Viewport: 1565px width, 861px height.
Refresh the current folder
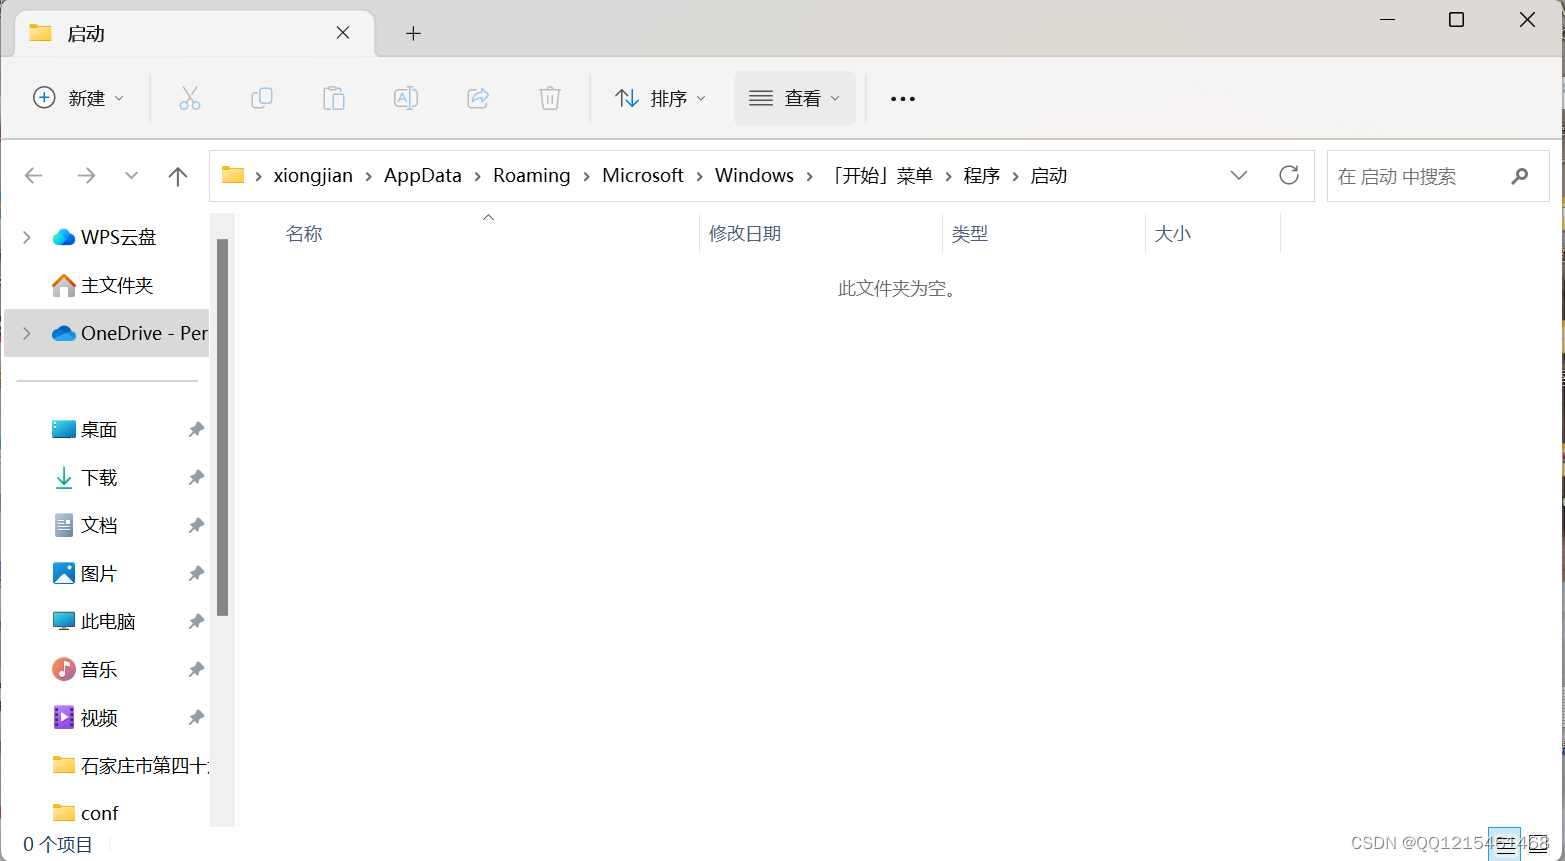pos(1289,175)
